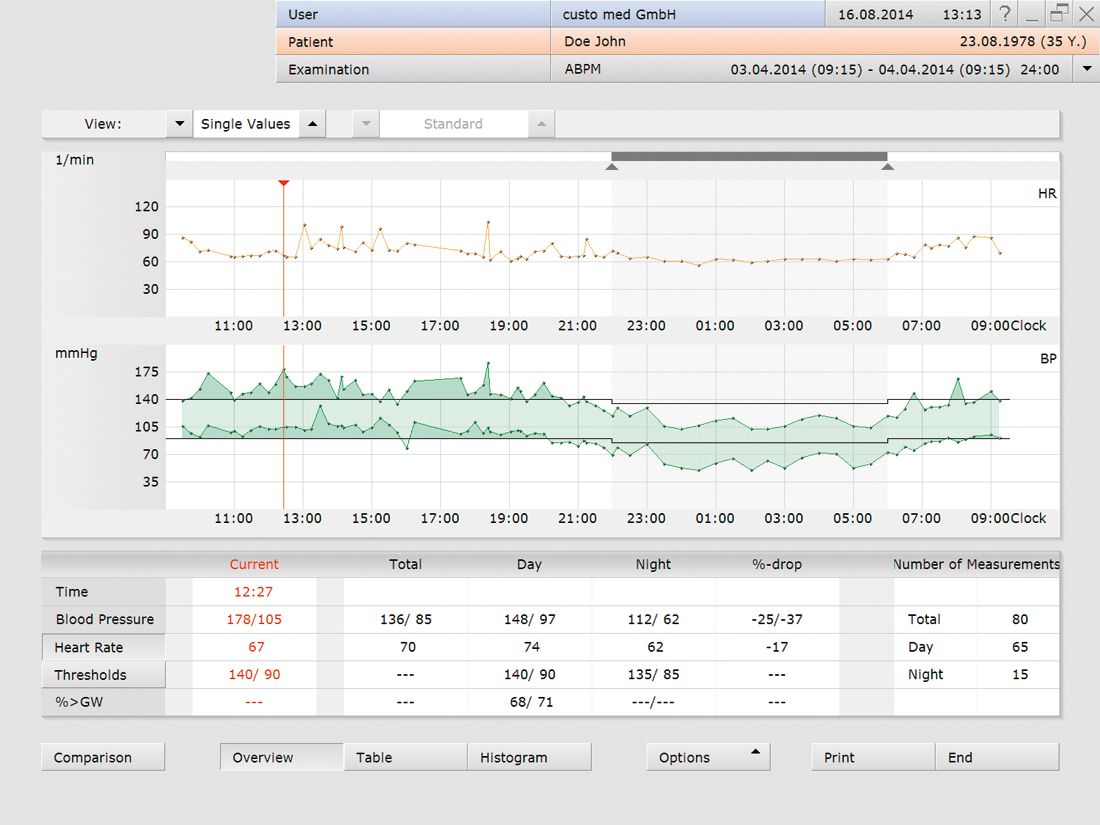The image size is (1100, 825).
Task: Select the Patient row Doe John
Action: click(x=595, y=42)
